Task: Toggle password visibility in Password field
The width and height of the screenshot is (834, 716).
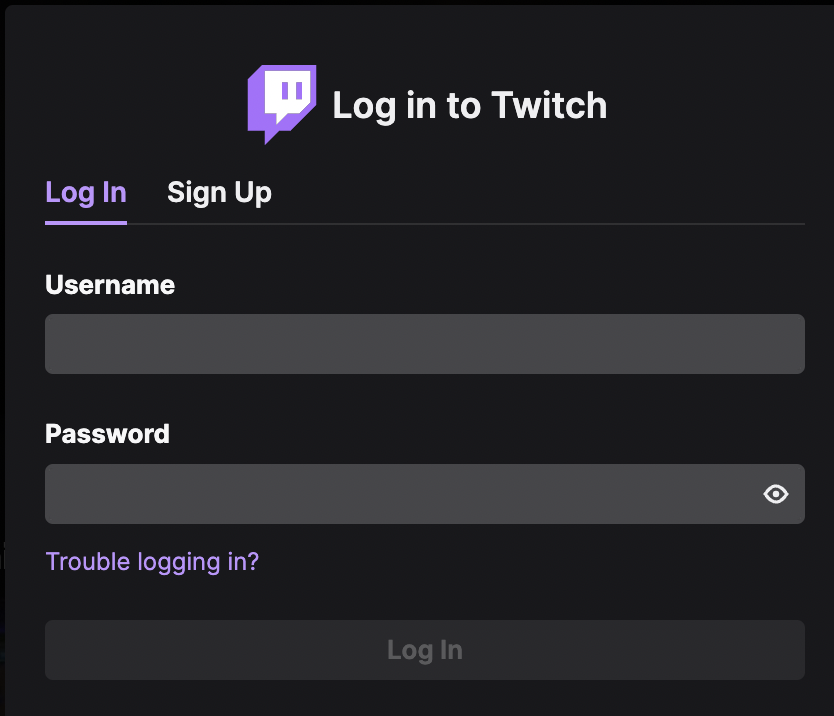Action: point(775,494)
